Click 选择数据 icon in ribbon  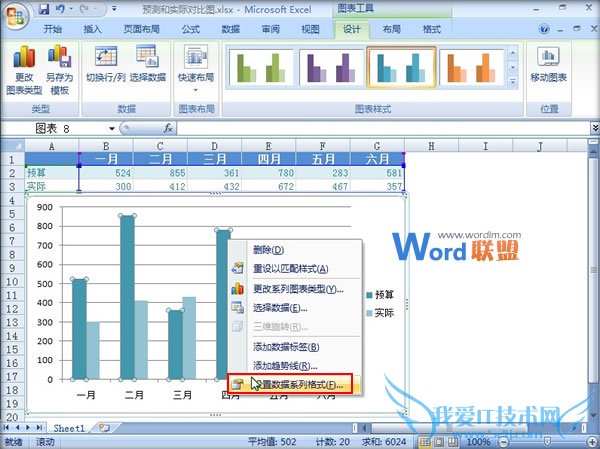coord(148,63)
